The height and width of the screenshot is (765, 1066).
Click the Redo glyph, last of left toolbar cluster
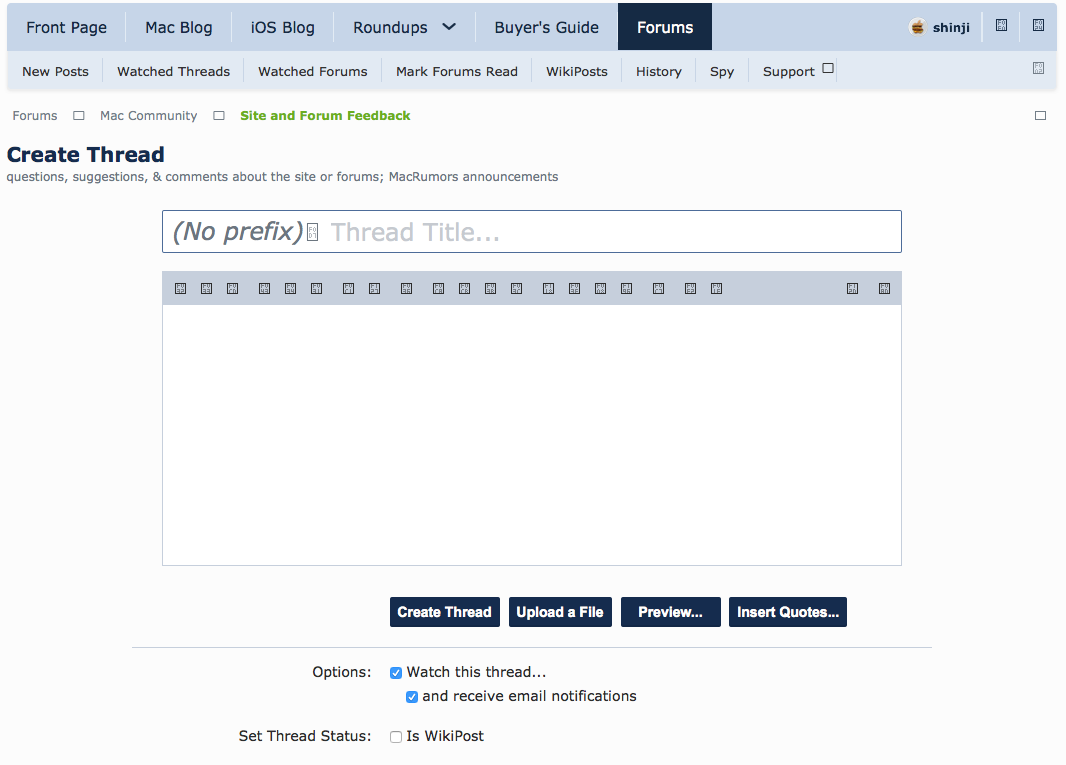pyautogui.click(x=717, y=288)
